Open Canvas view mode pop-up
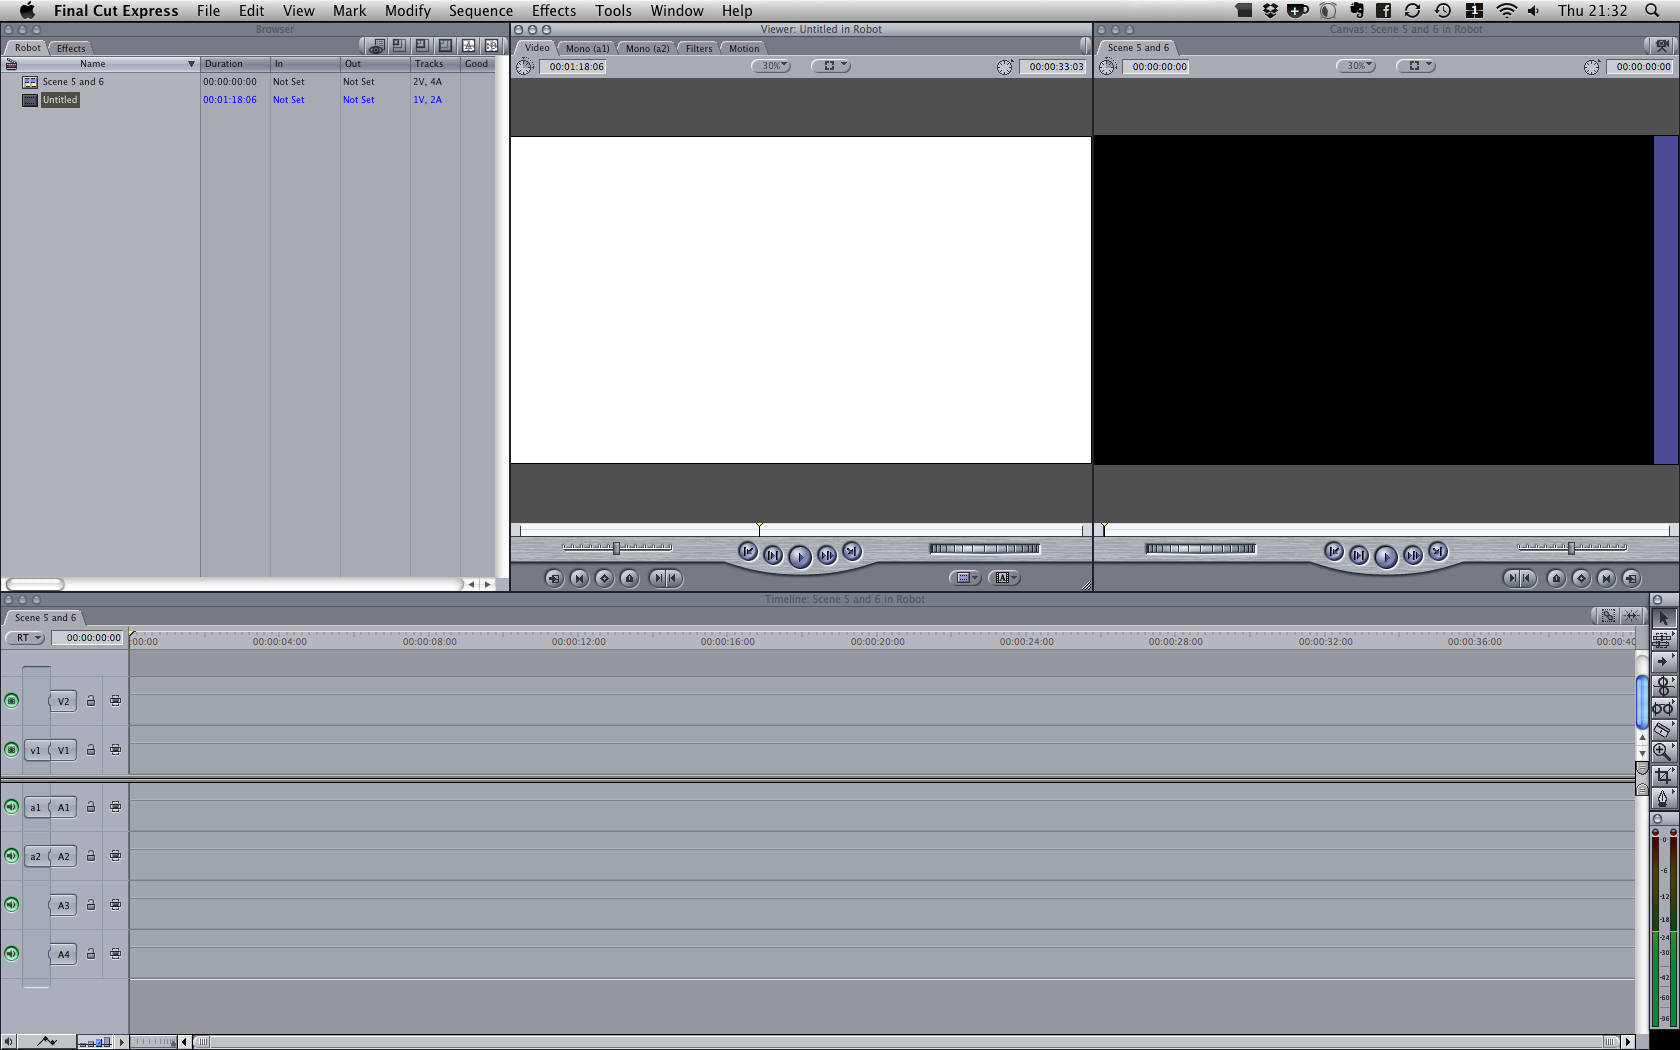Image resolution: width=1680 pixels, height=1050 pixels. [x=1416, y=66]
